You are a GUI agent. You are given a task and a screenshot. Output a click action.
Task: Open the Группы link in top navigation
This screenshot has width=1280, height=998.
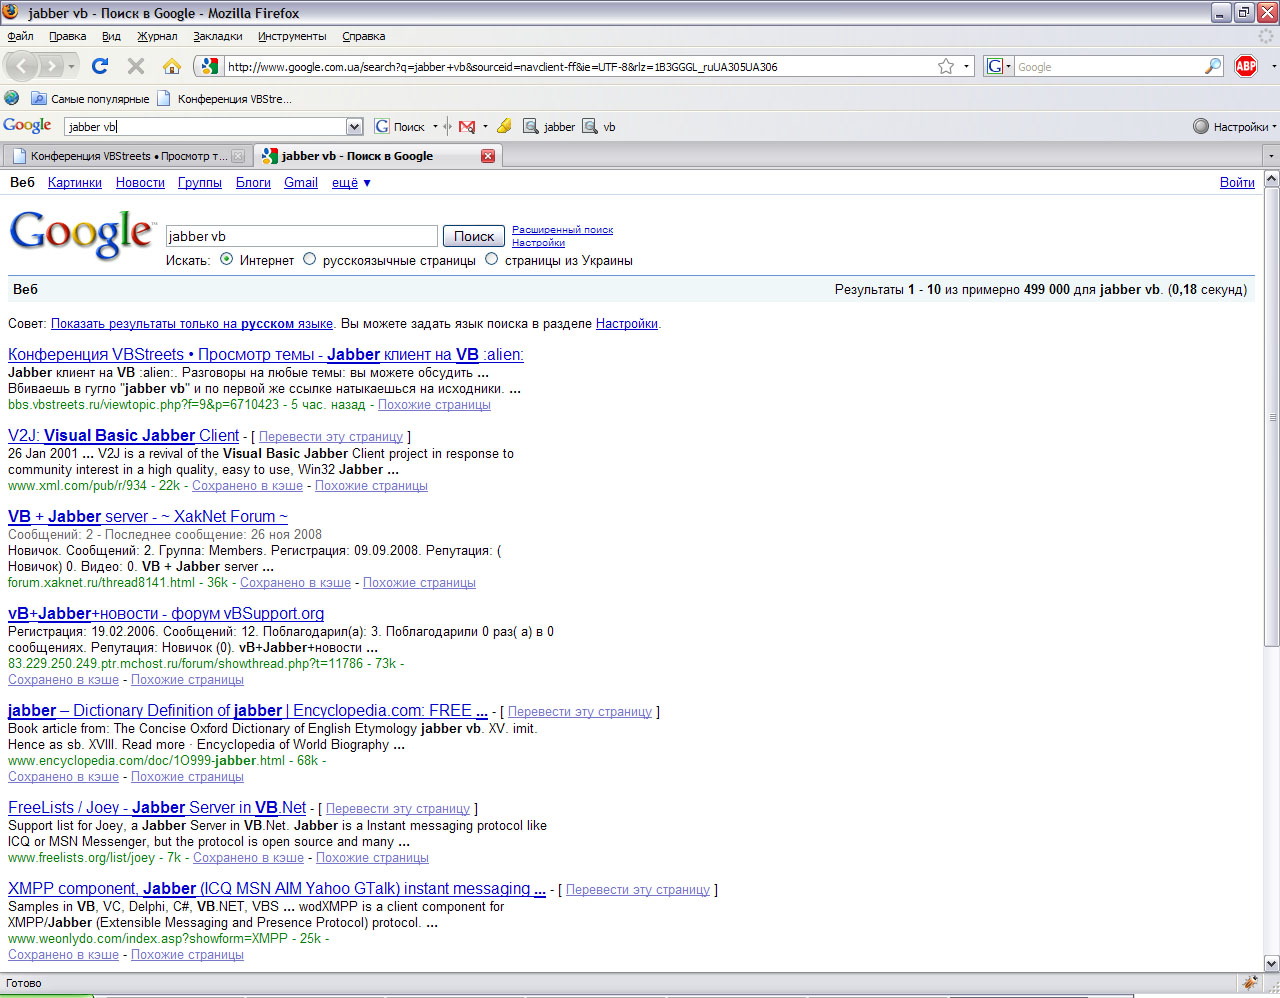(x=200, y=183)
